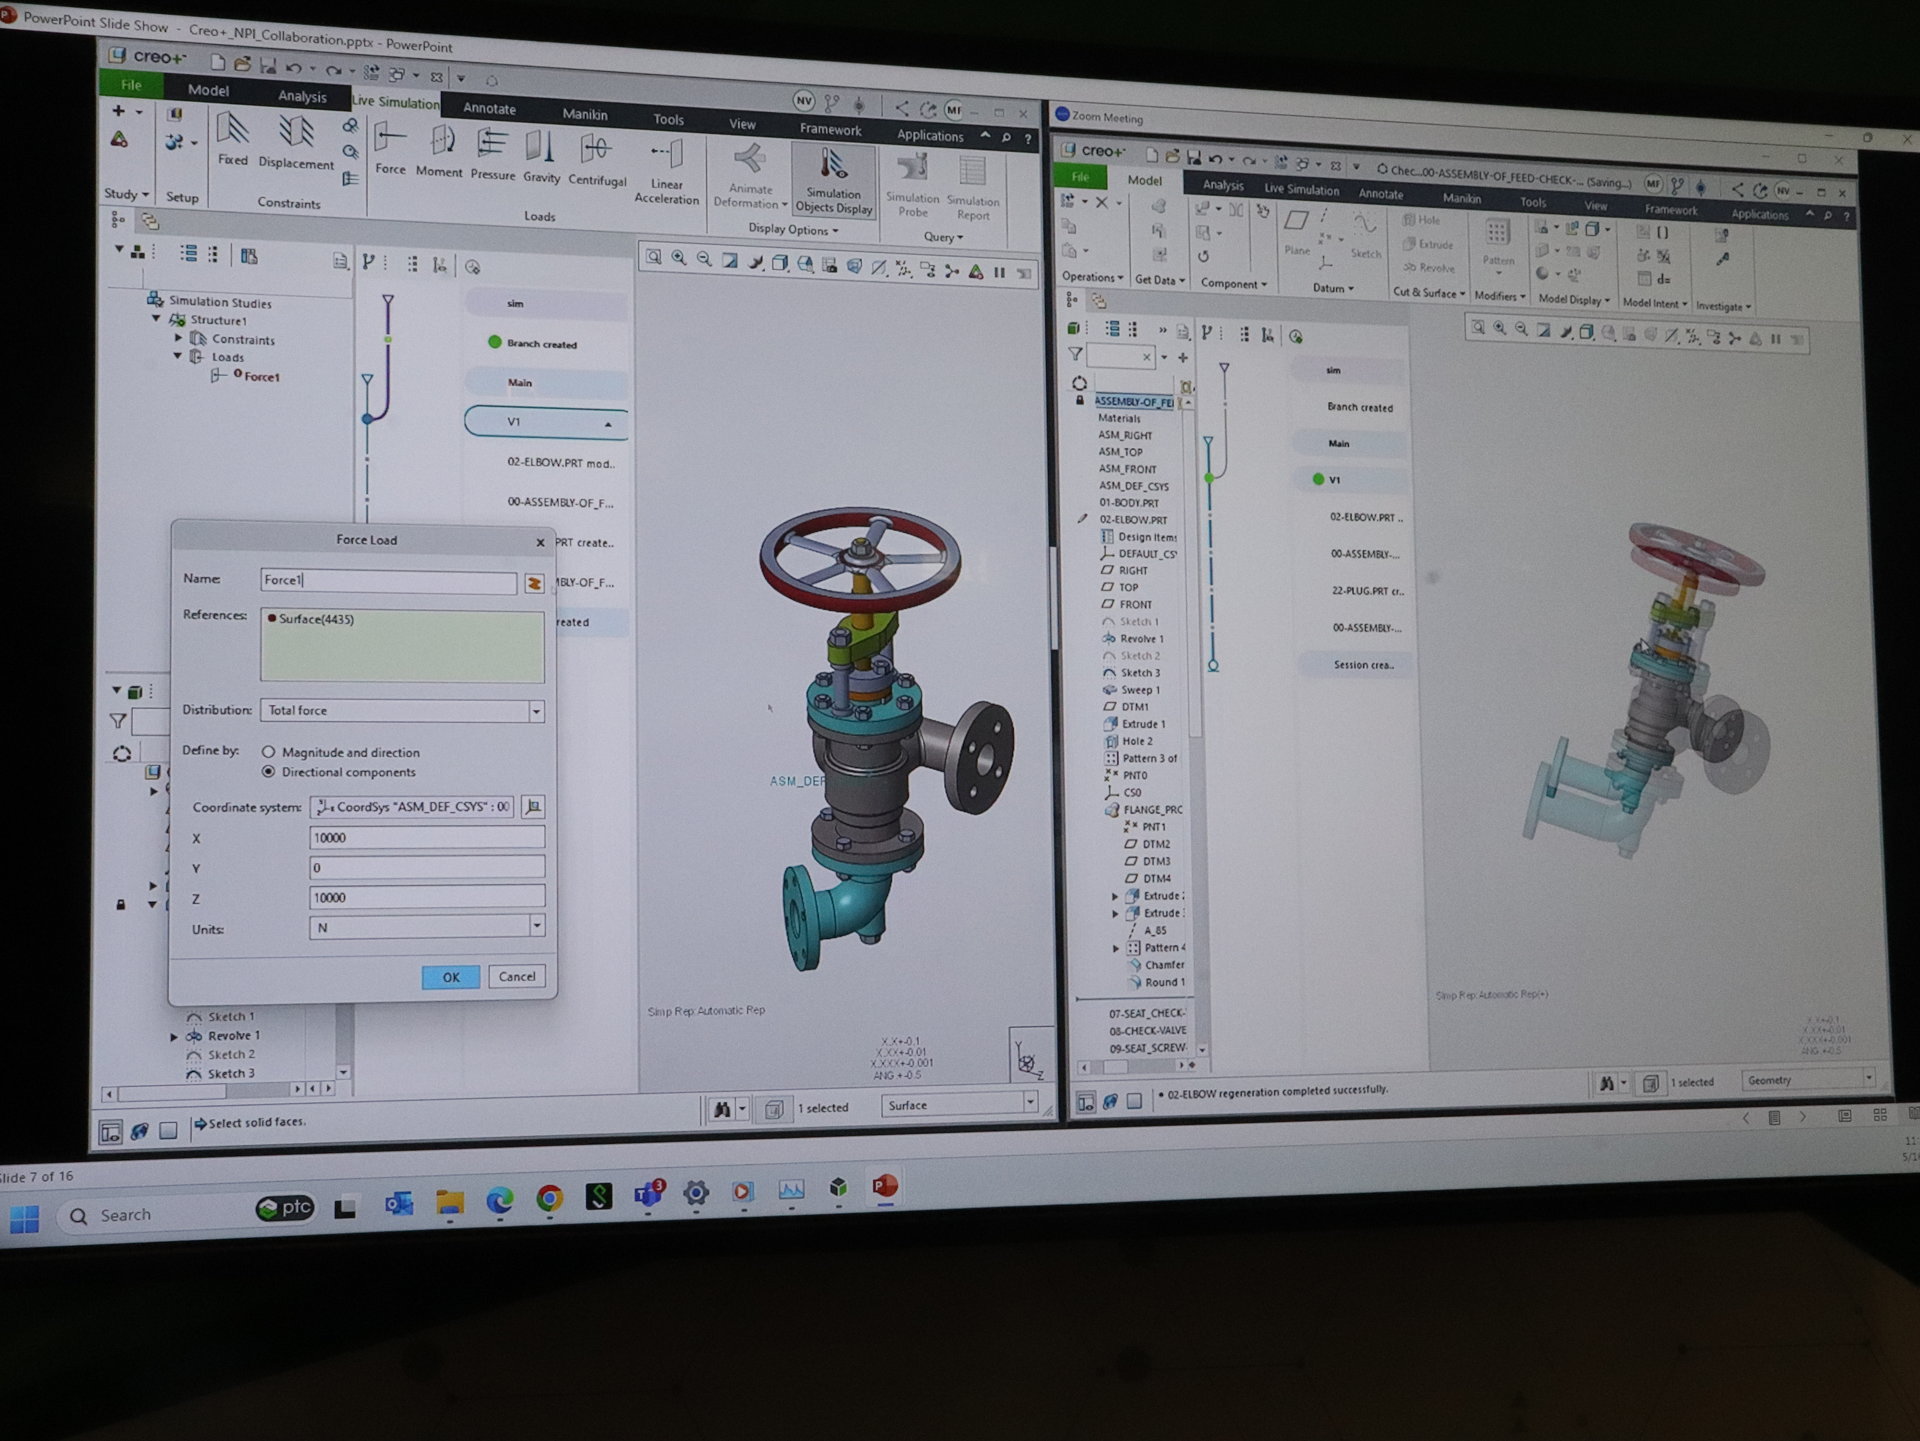Open the Surface selection filter dropdown
The image size is (1920, 1441).
pyautogui.click(x=1030, y=1103)
